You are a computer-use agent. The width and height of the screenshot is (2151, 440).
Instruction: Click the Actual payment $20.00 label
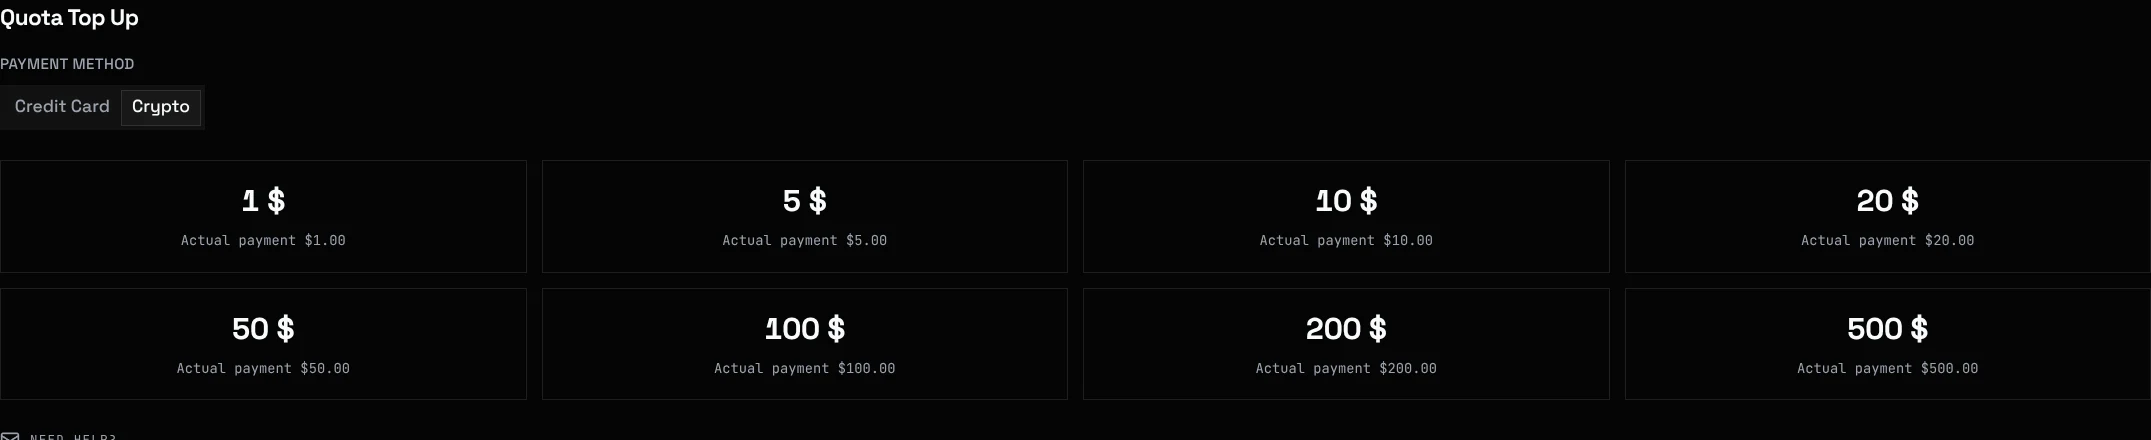[1888, 241]
